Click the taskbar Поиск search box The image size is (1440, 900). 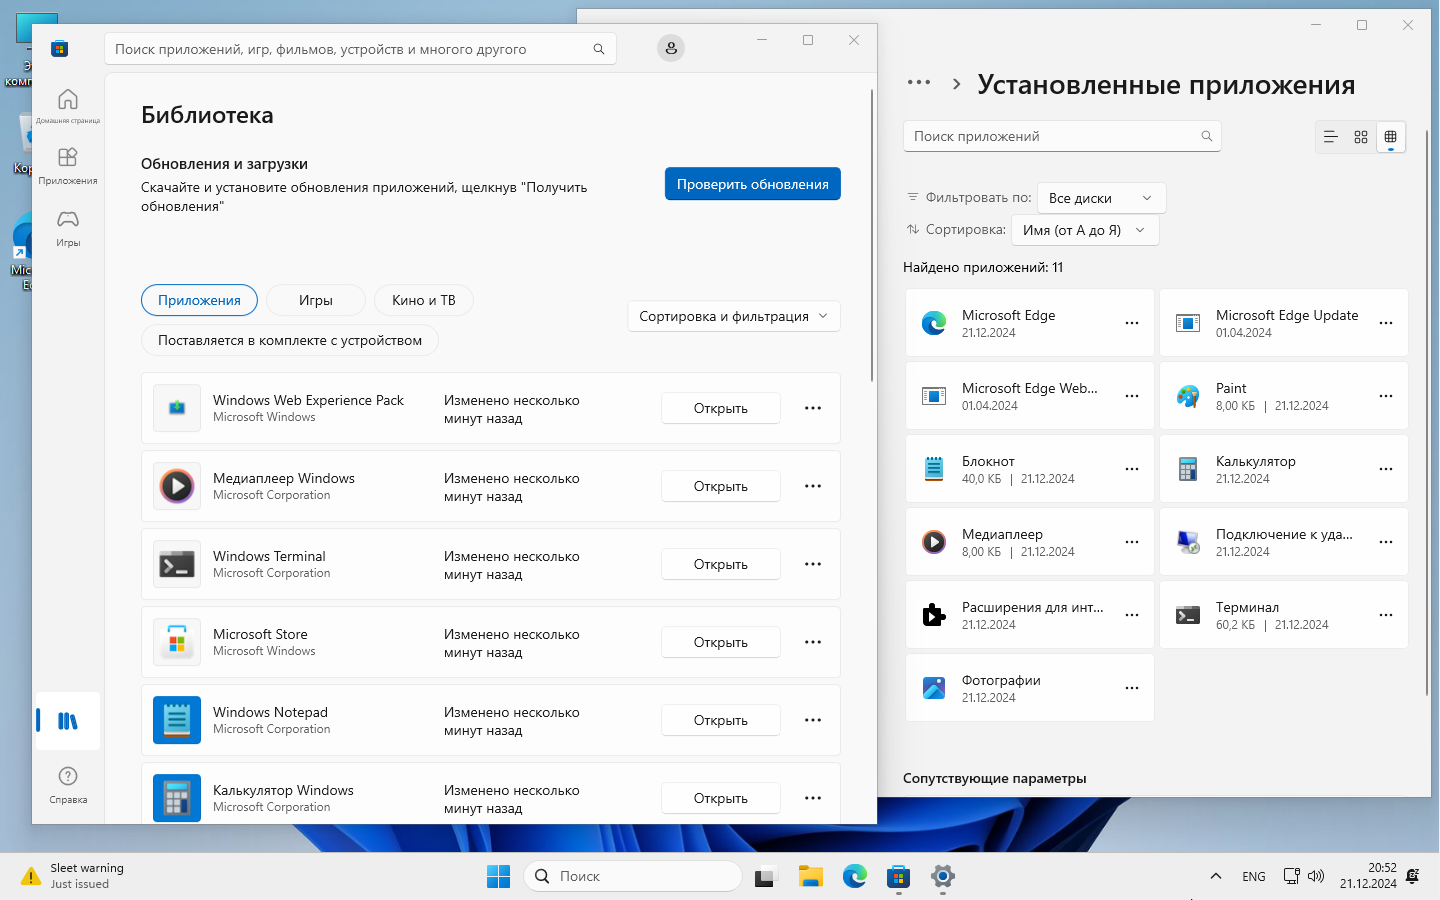coord(633,876)
